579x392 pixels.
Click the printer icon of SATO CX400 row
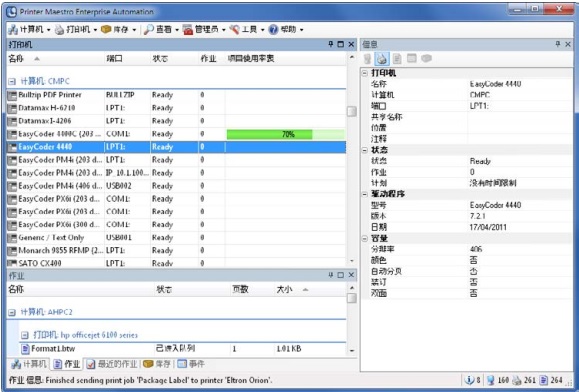(12, 263)
